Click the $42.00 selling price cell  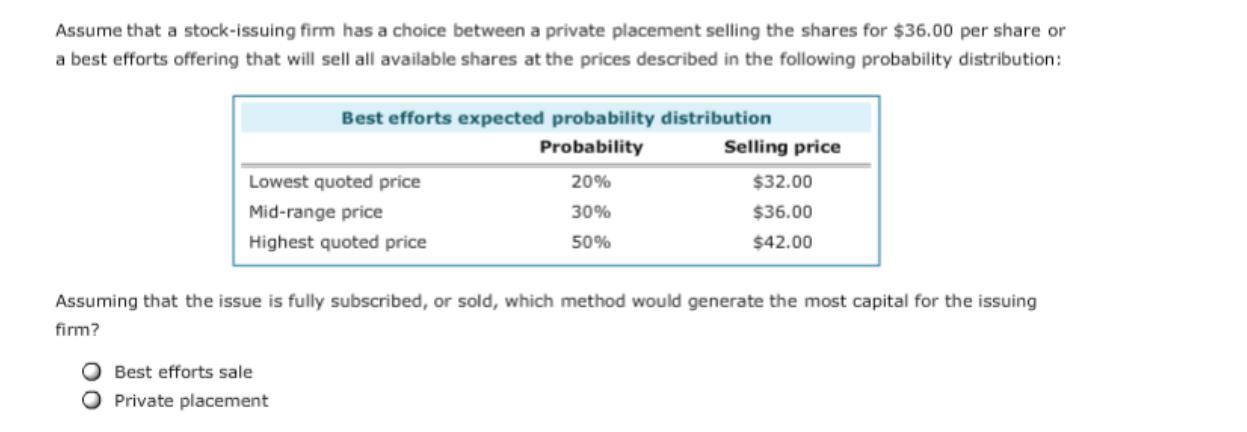[783, 242]
